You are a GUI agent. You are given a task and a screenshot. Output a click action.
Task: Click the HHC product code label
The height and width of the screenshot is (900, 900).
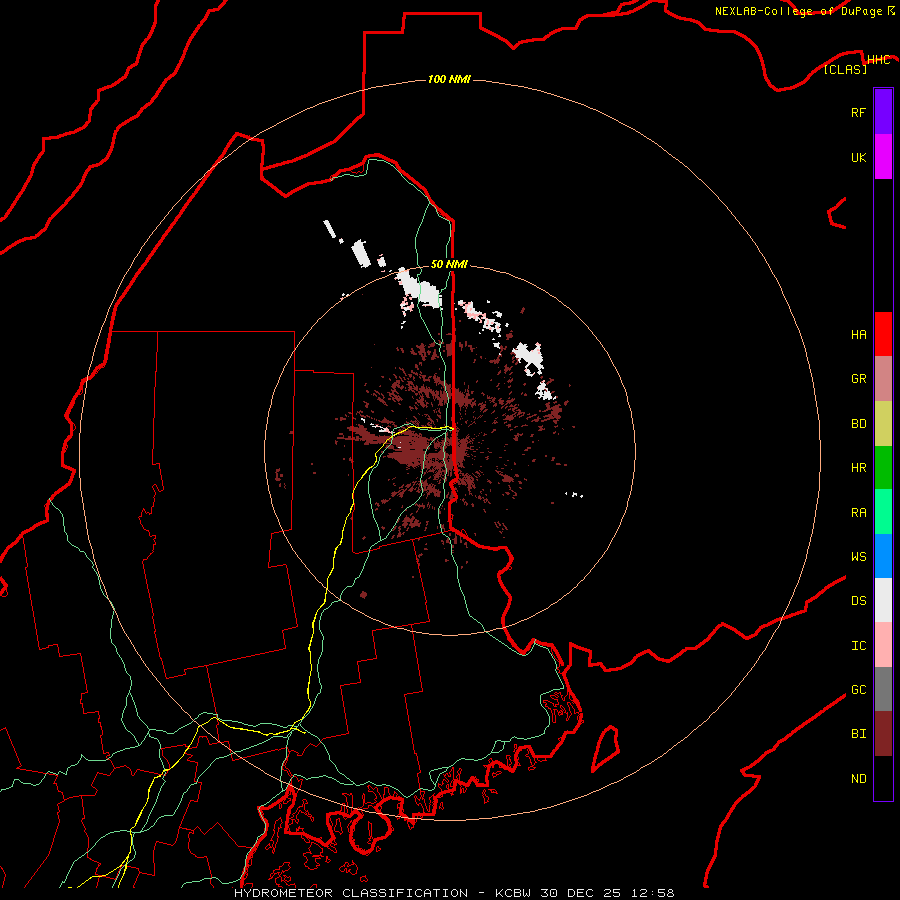(878, 60)
